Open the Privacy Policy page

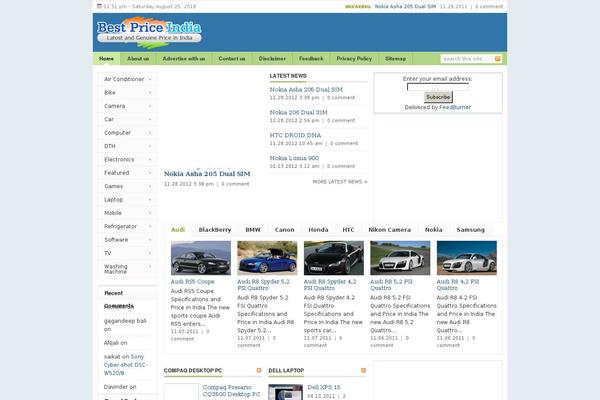[354, 59]
